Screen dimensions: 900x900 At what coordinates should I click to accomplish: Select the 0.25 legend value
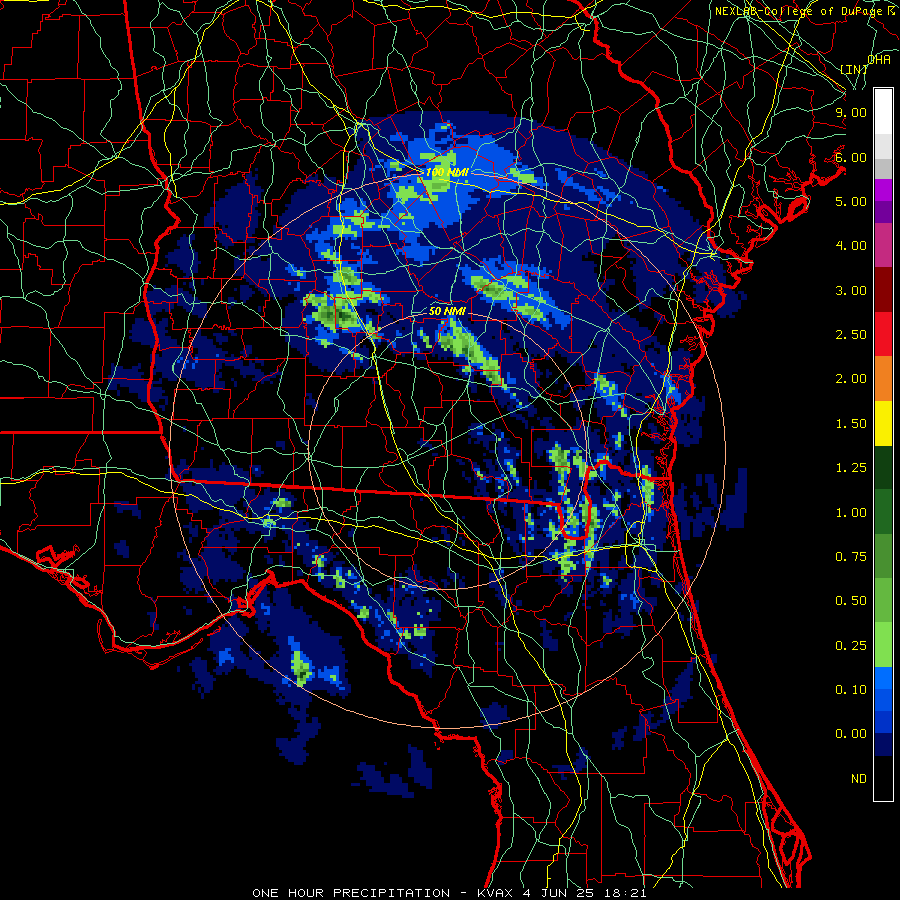tap(851, 646)
